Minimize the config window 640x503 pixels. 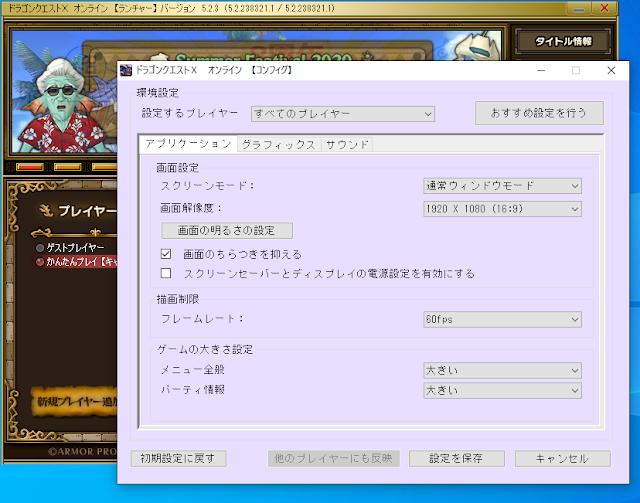coord(541,70)
